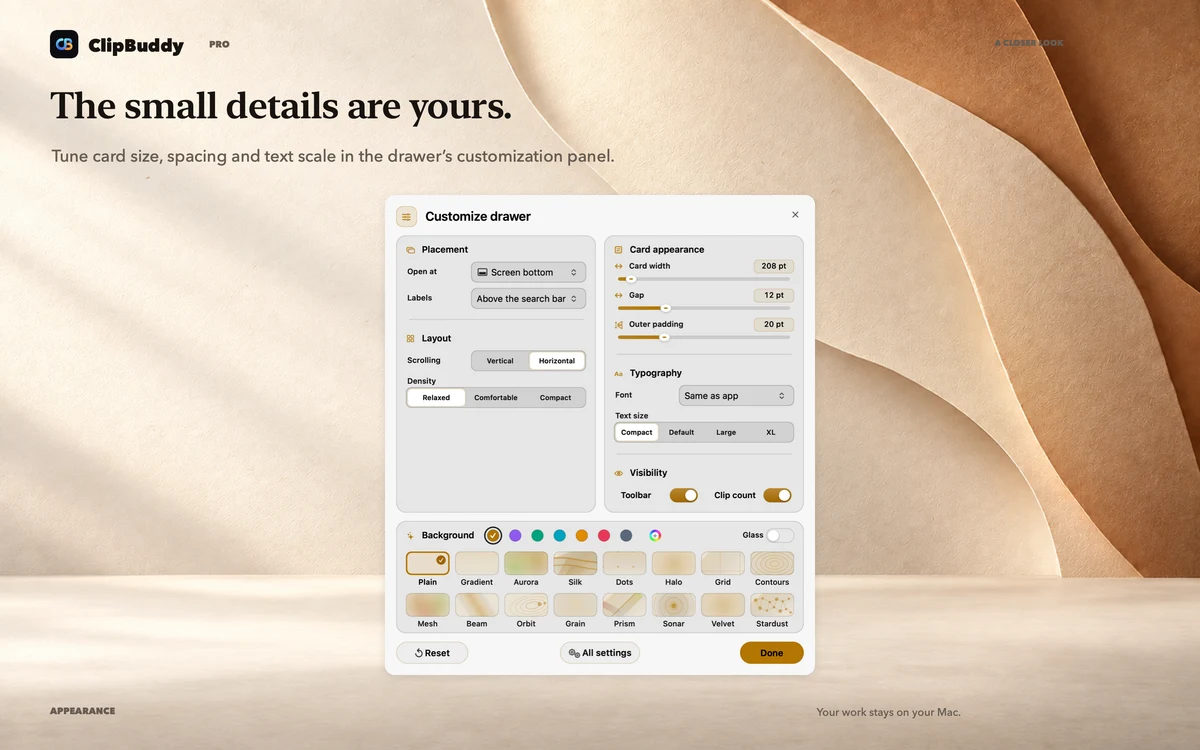Choose Relaxed density
The height and width of the screenshot is (750, 1200).
[436, 398]
